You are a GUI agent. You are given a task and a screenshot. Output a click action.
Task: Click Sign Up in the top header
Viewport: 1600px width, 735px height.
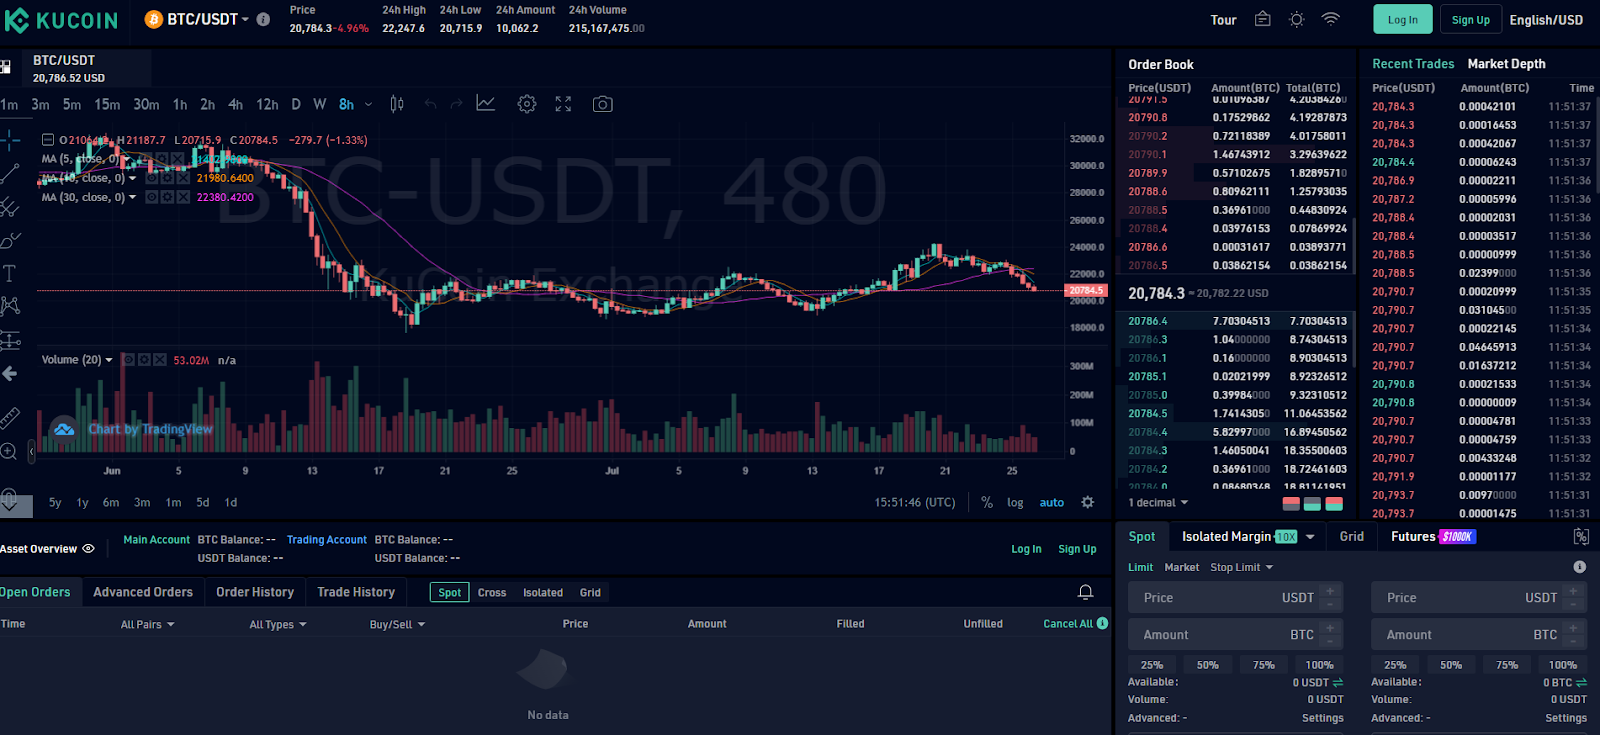1471,19
